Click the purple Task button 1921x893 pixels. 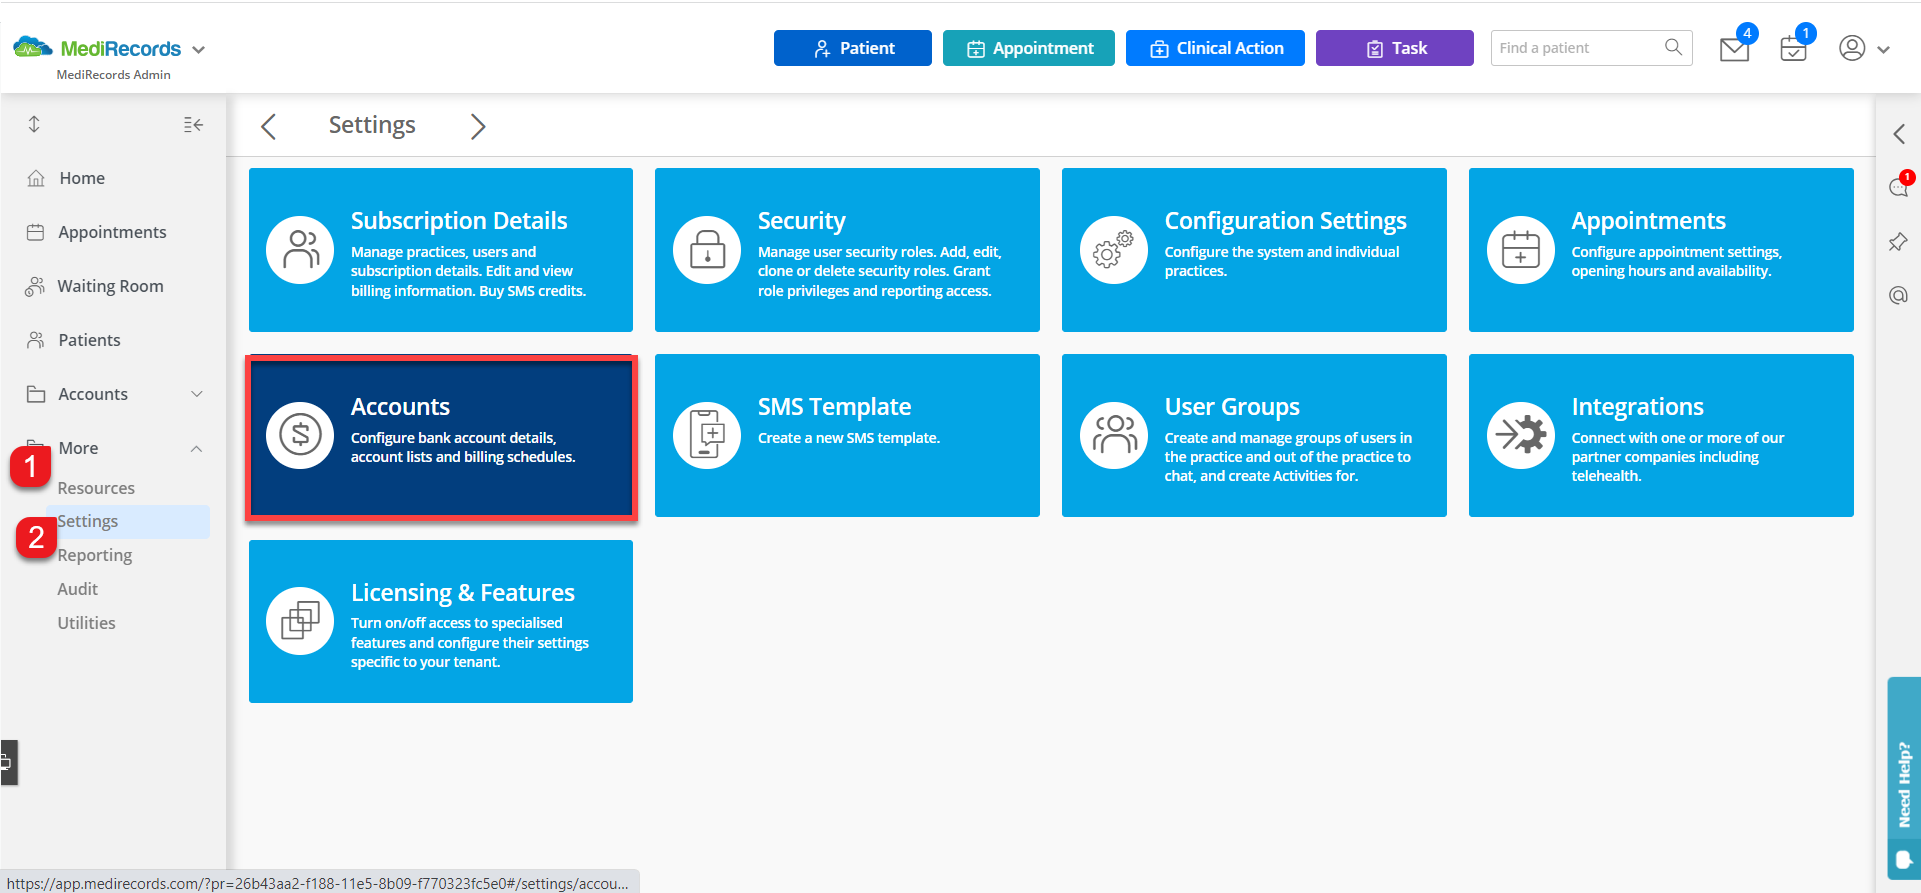(1394, 48)
